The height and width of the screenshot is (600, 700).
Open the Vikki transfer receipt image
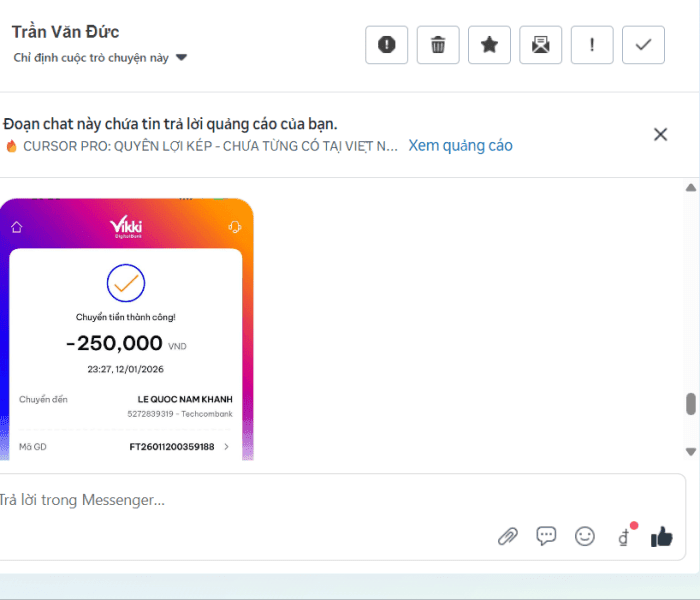(127, 329)
